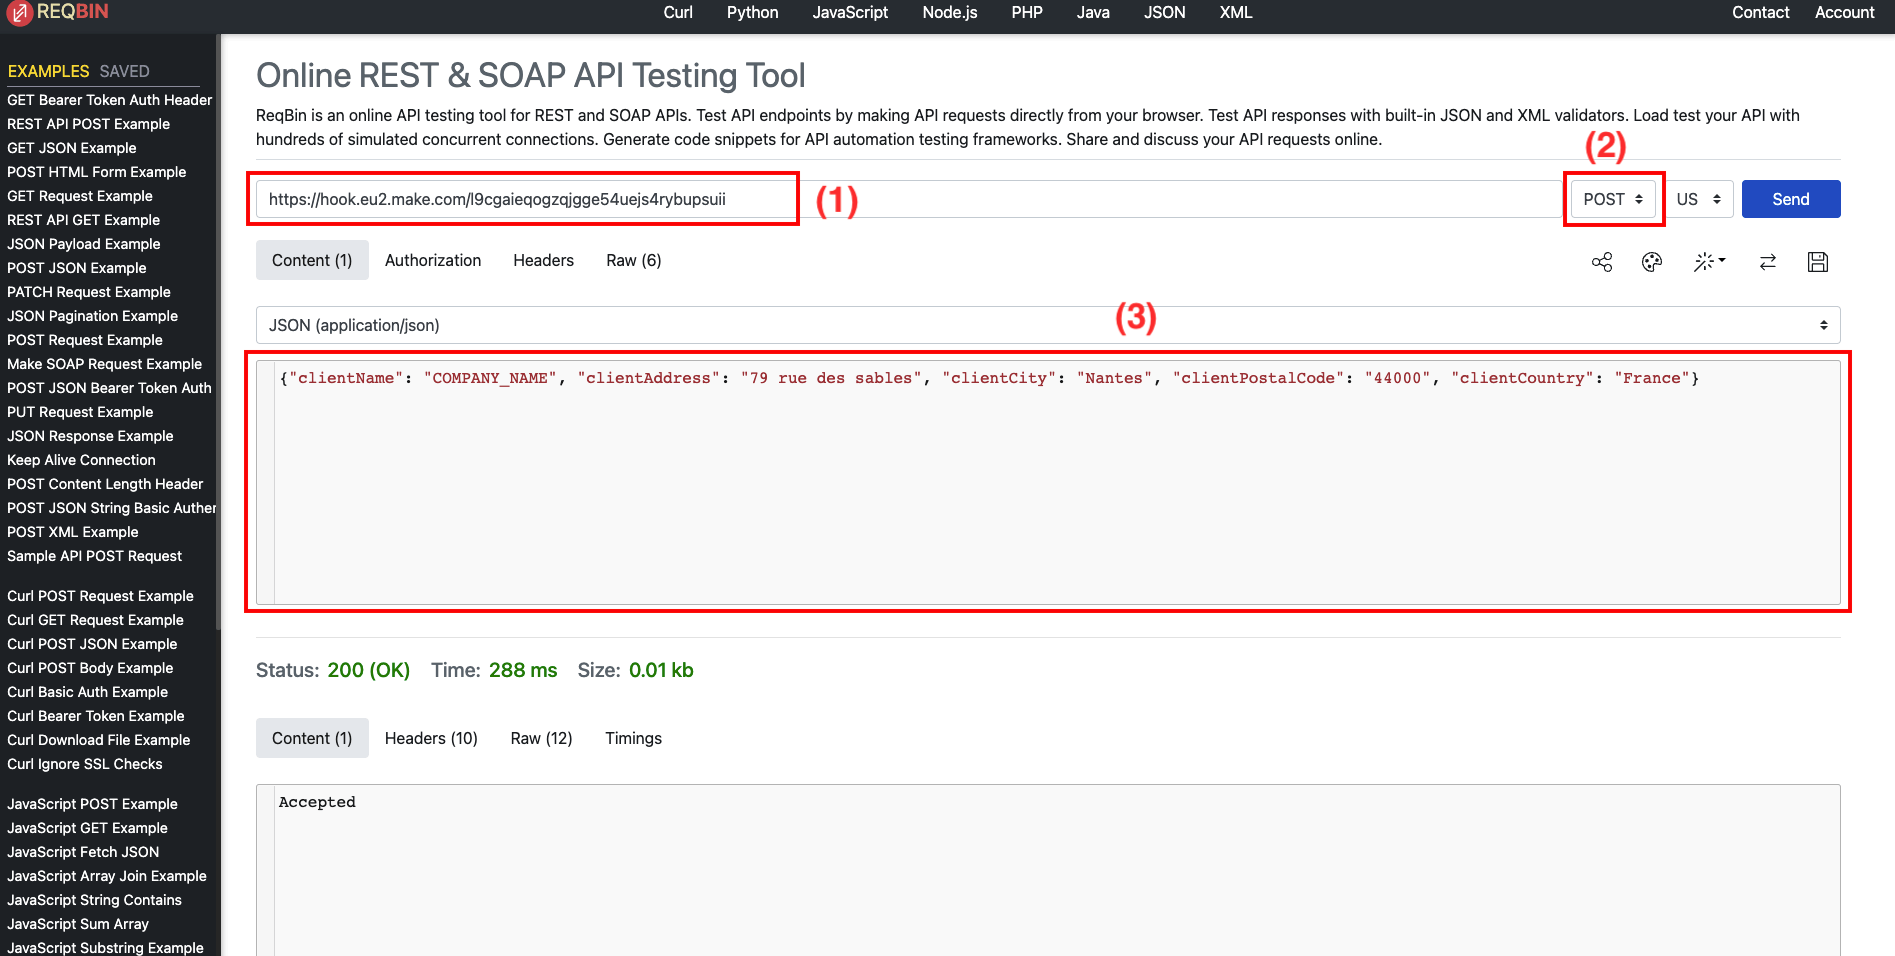Open the request Raw (6) tab
This screenshot has width=1895, height=956.
(633, 260)
